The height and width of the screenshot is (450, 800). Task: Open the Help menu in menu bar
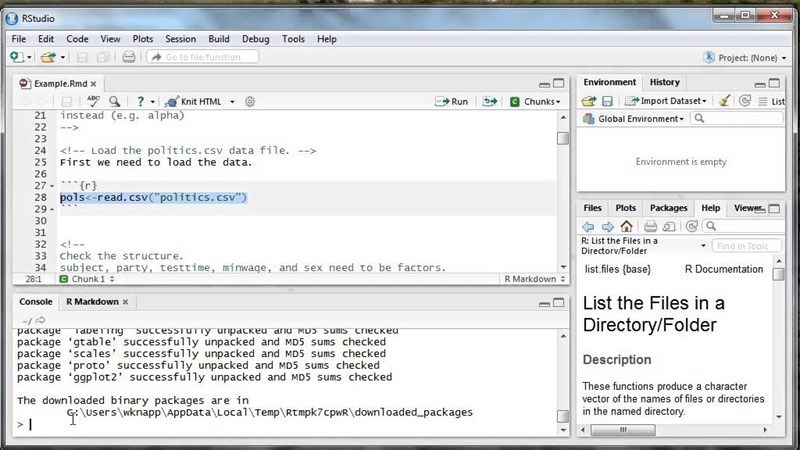pyautogui.click(x=327, y=39)
